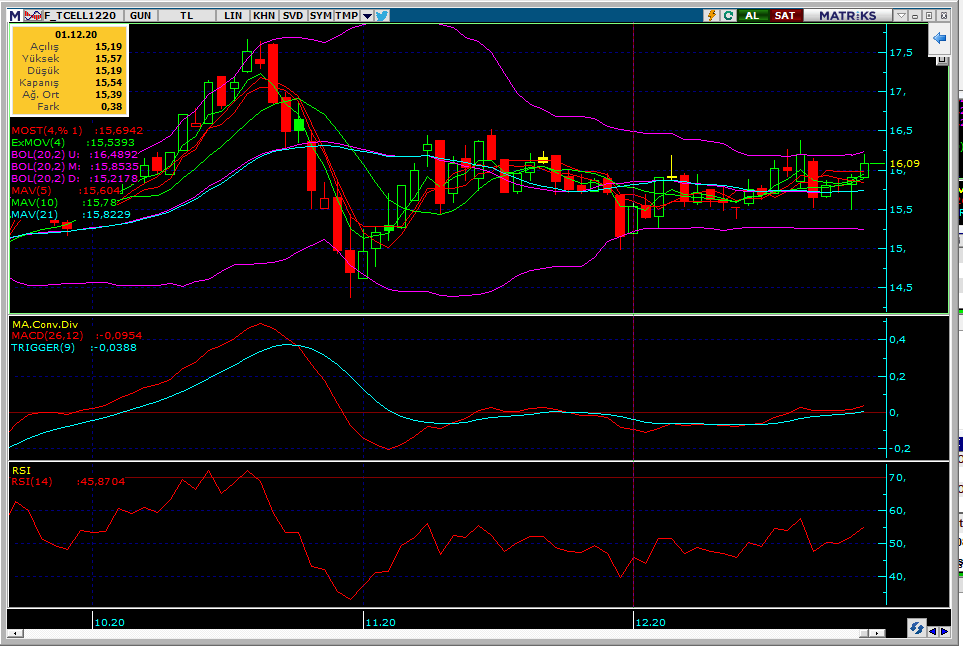Click the horizontal scrollbar right arrow
963x646 pixels.
point(877,633)
